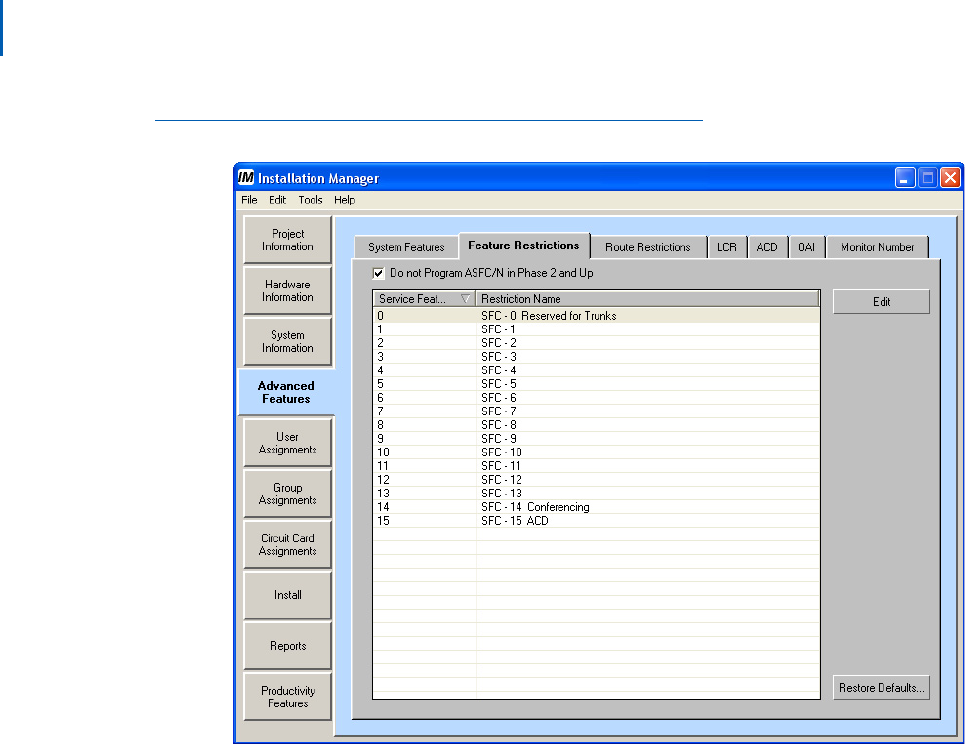Uncheck Do not Program ASFC/N checkbox
The width and height of the screenshot is (973, 744).
pyautogui.click(x=378, y=272)
